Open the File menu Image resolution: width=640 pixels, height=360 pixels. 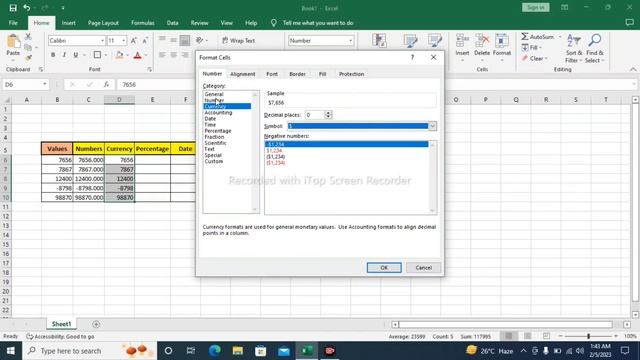[13, 23]
